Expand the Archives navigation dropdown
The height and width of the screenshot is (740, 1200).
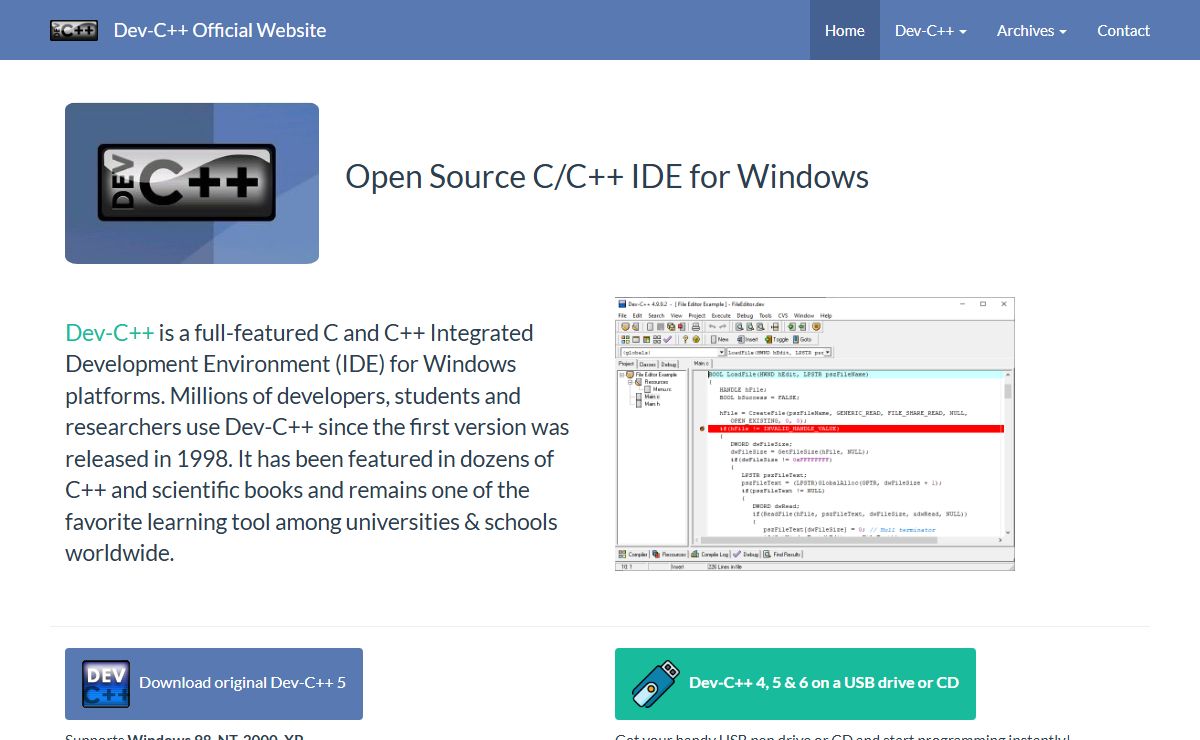pos(1032,30)
